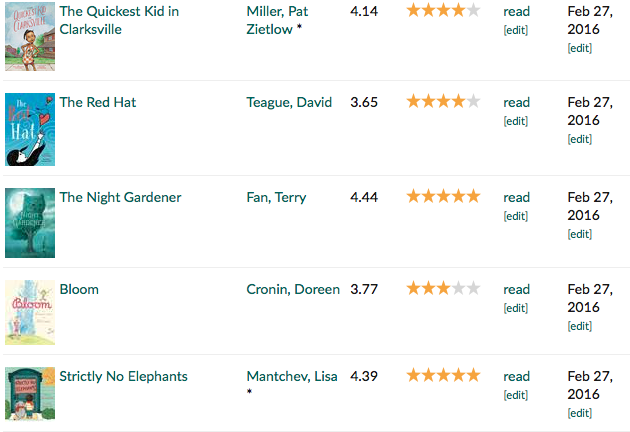This screenshot has width=630, height=432.
Task: Open the read shelf link for The Night Gardener
Action: pos(516,197)
